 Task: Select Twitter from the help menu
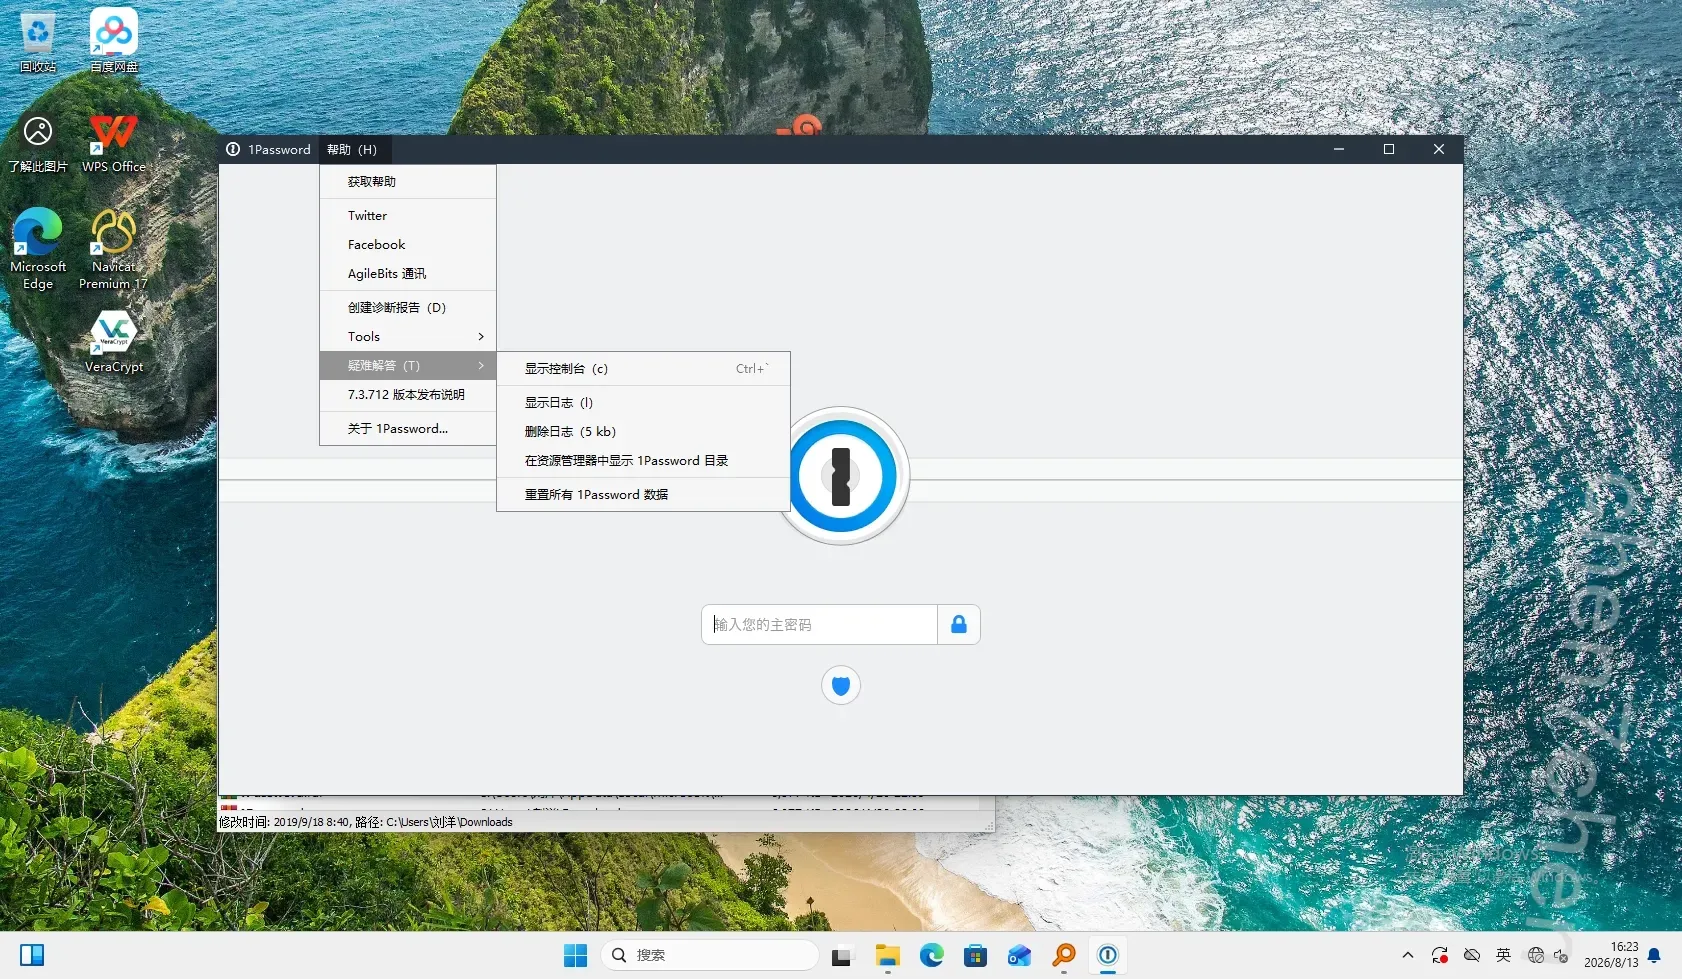[x=408, y=216]
